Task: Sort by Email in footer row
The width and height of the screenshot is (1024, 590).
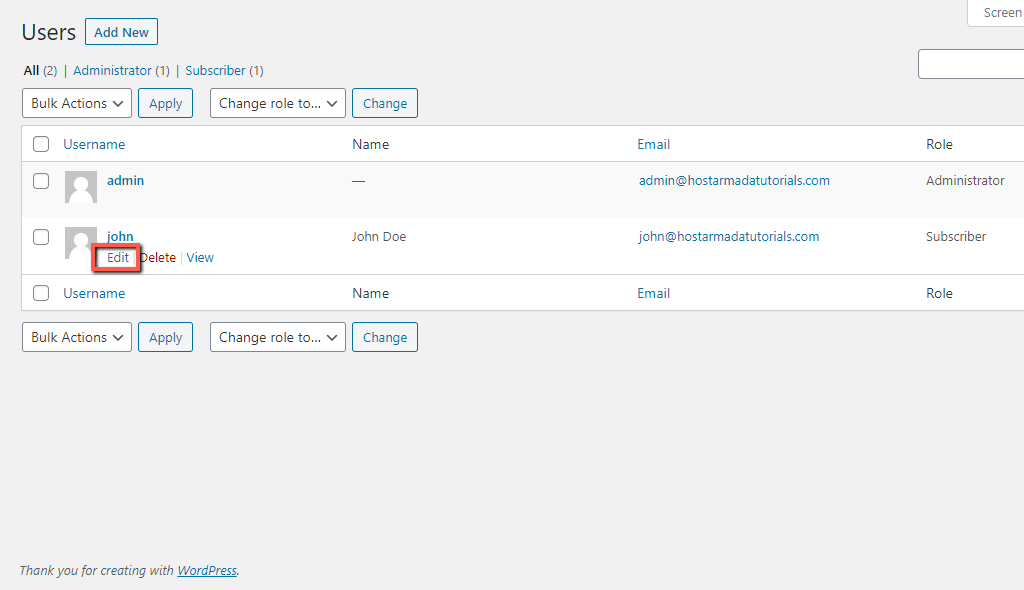Action: click(654, 293)
